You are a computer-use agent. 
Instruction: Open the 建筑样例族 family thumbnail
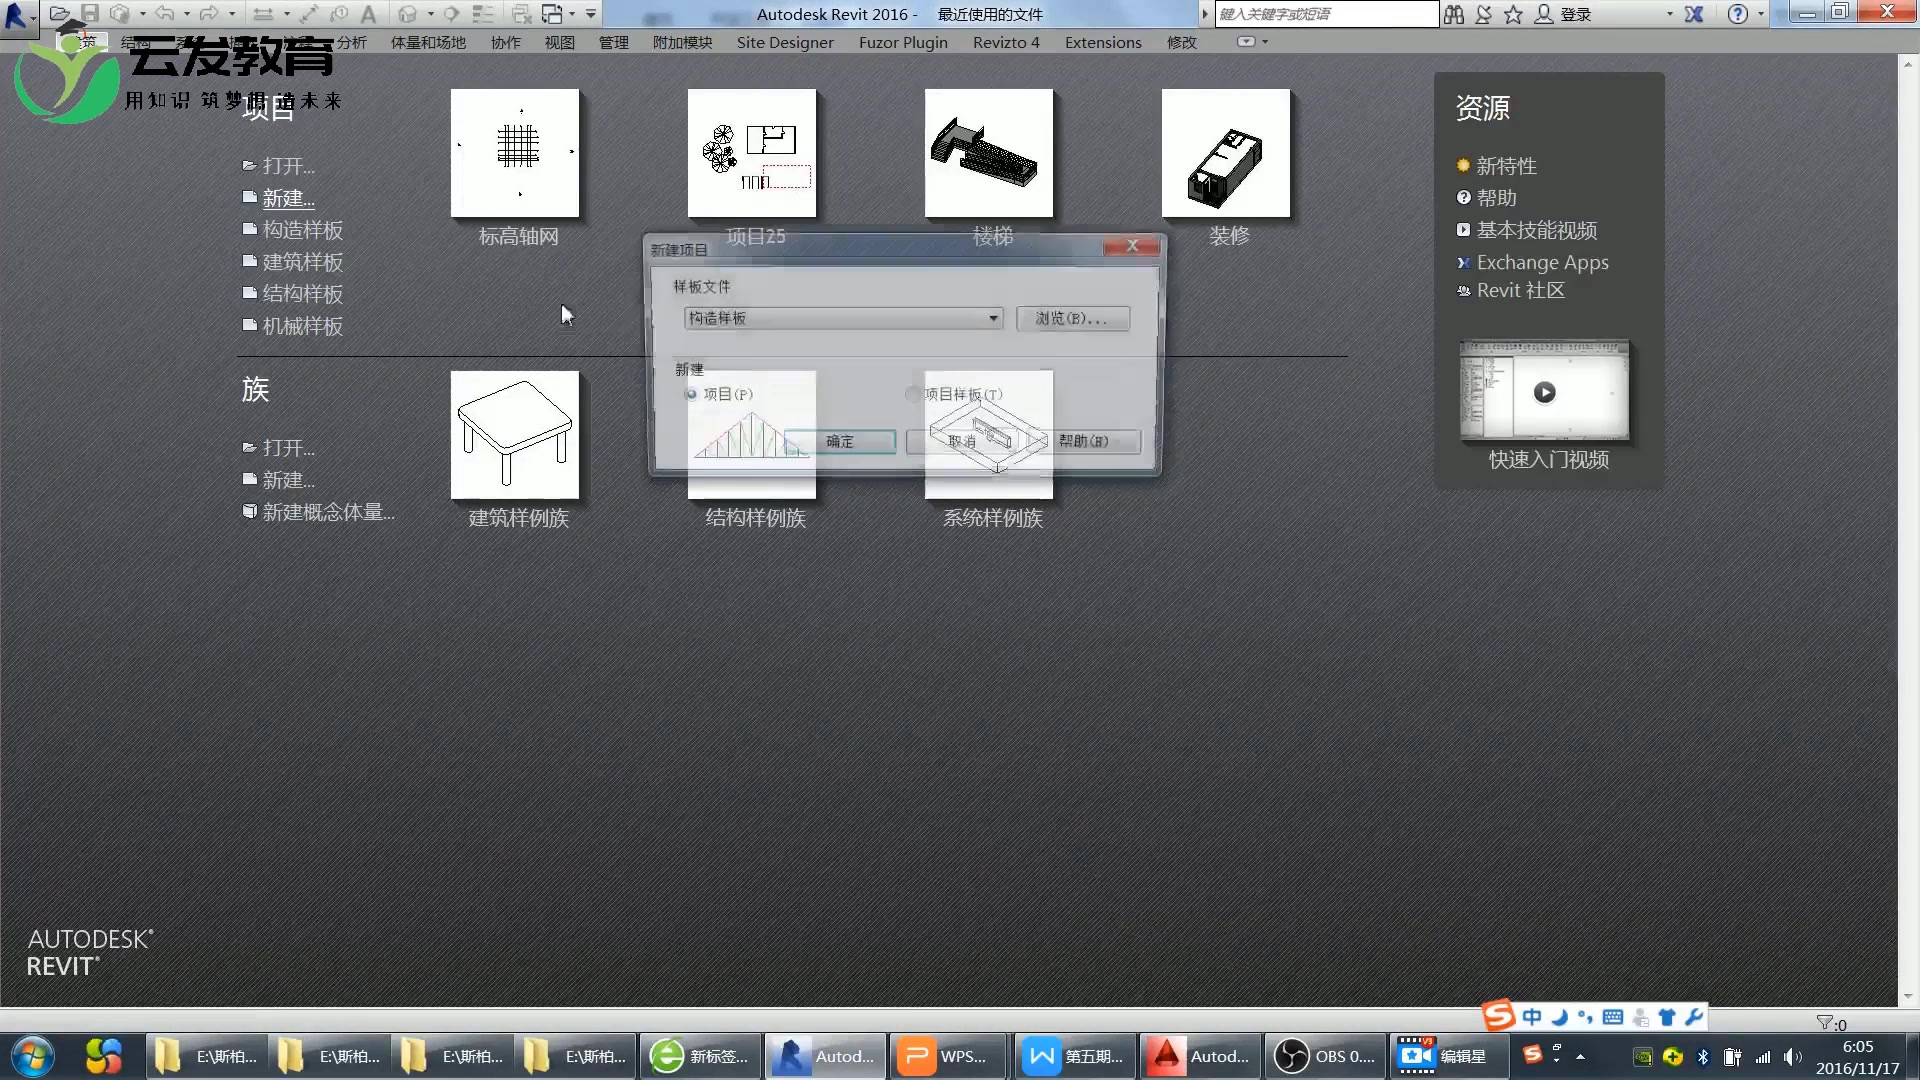coord(515,435)
